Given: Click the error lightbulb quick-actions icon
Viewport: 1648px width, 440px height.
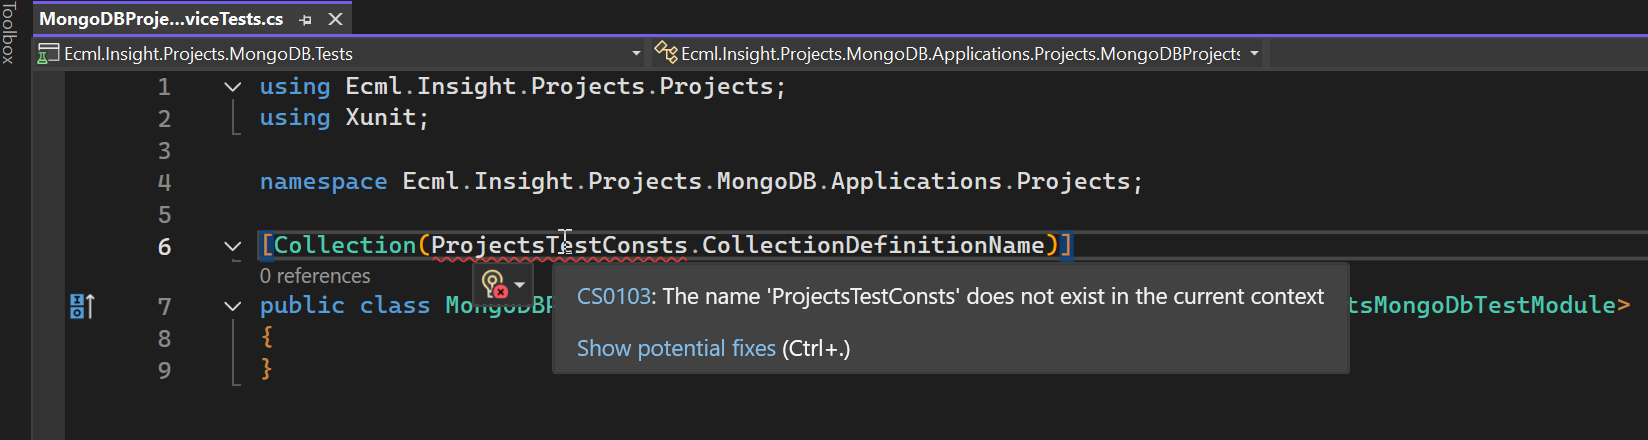Looking at the screenshot, I should pos(494,284).
